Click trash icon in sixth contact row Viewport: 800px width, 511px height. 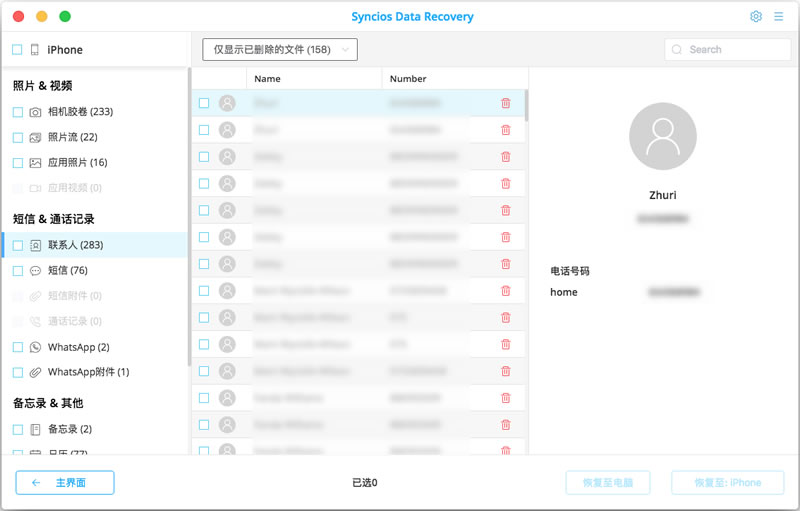coord(506,237)
